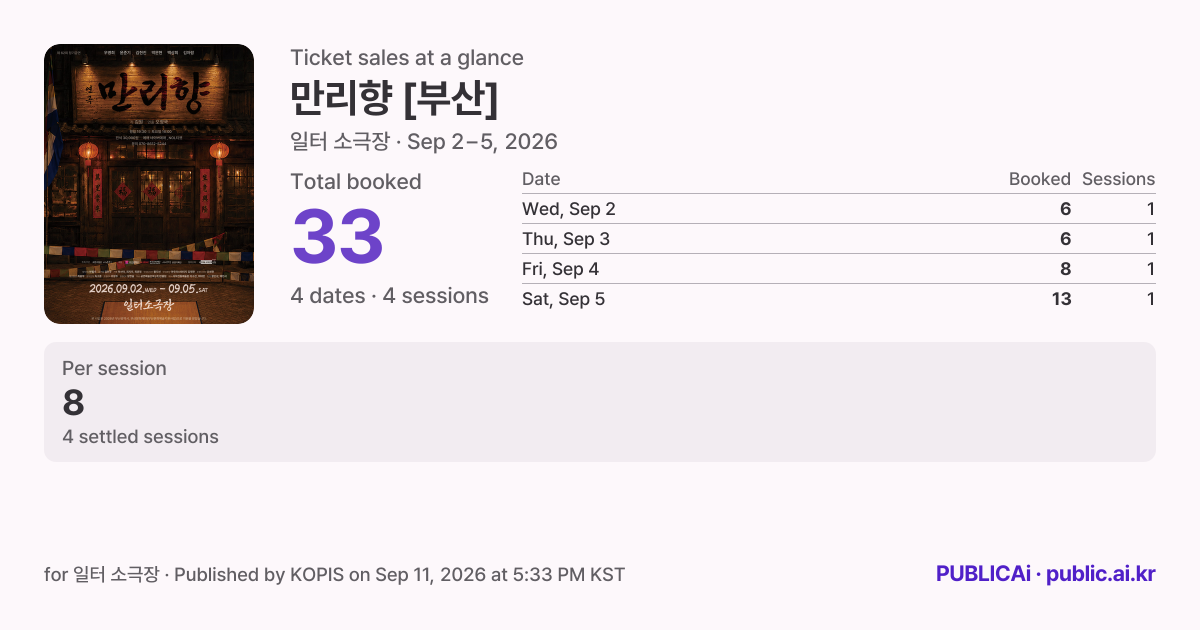The height and width of the screenshot is (630, 1200).
Task: Click the Per session value 8
Action: point(73,403)
